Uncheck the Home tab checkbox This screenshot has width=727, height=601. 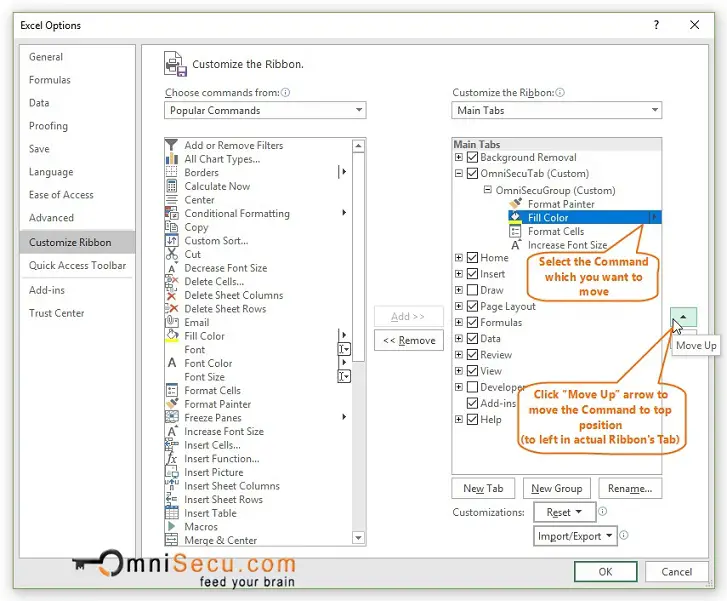[472, 257]
